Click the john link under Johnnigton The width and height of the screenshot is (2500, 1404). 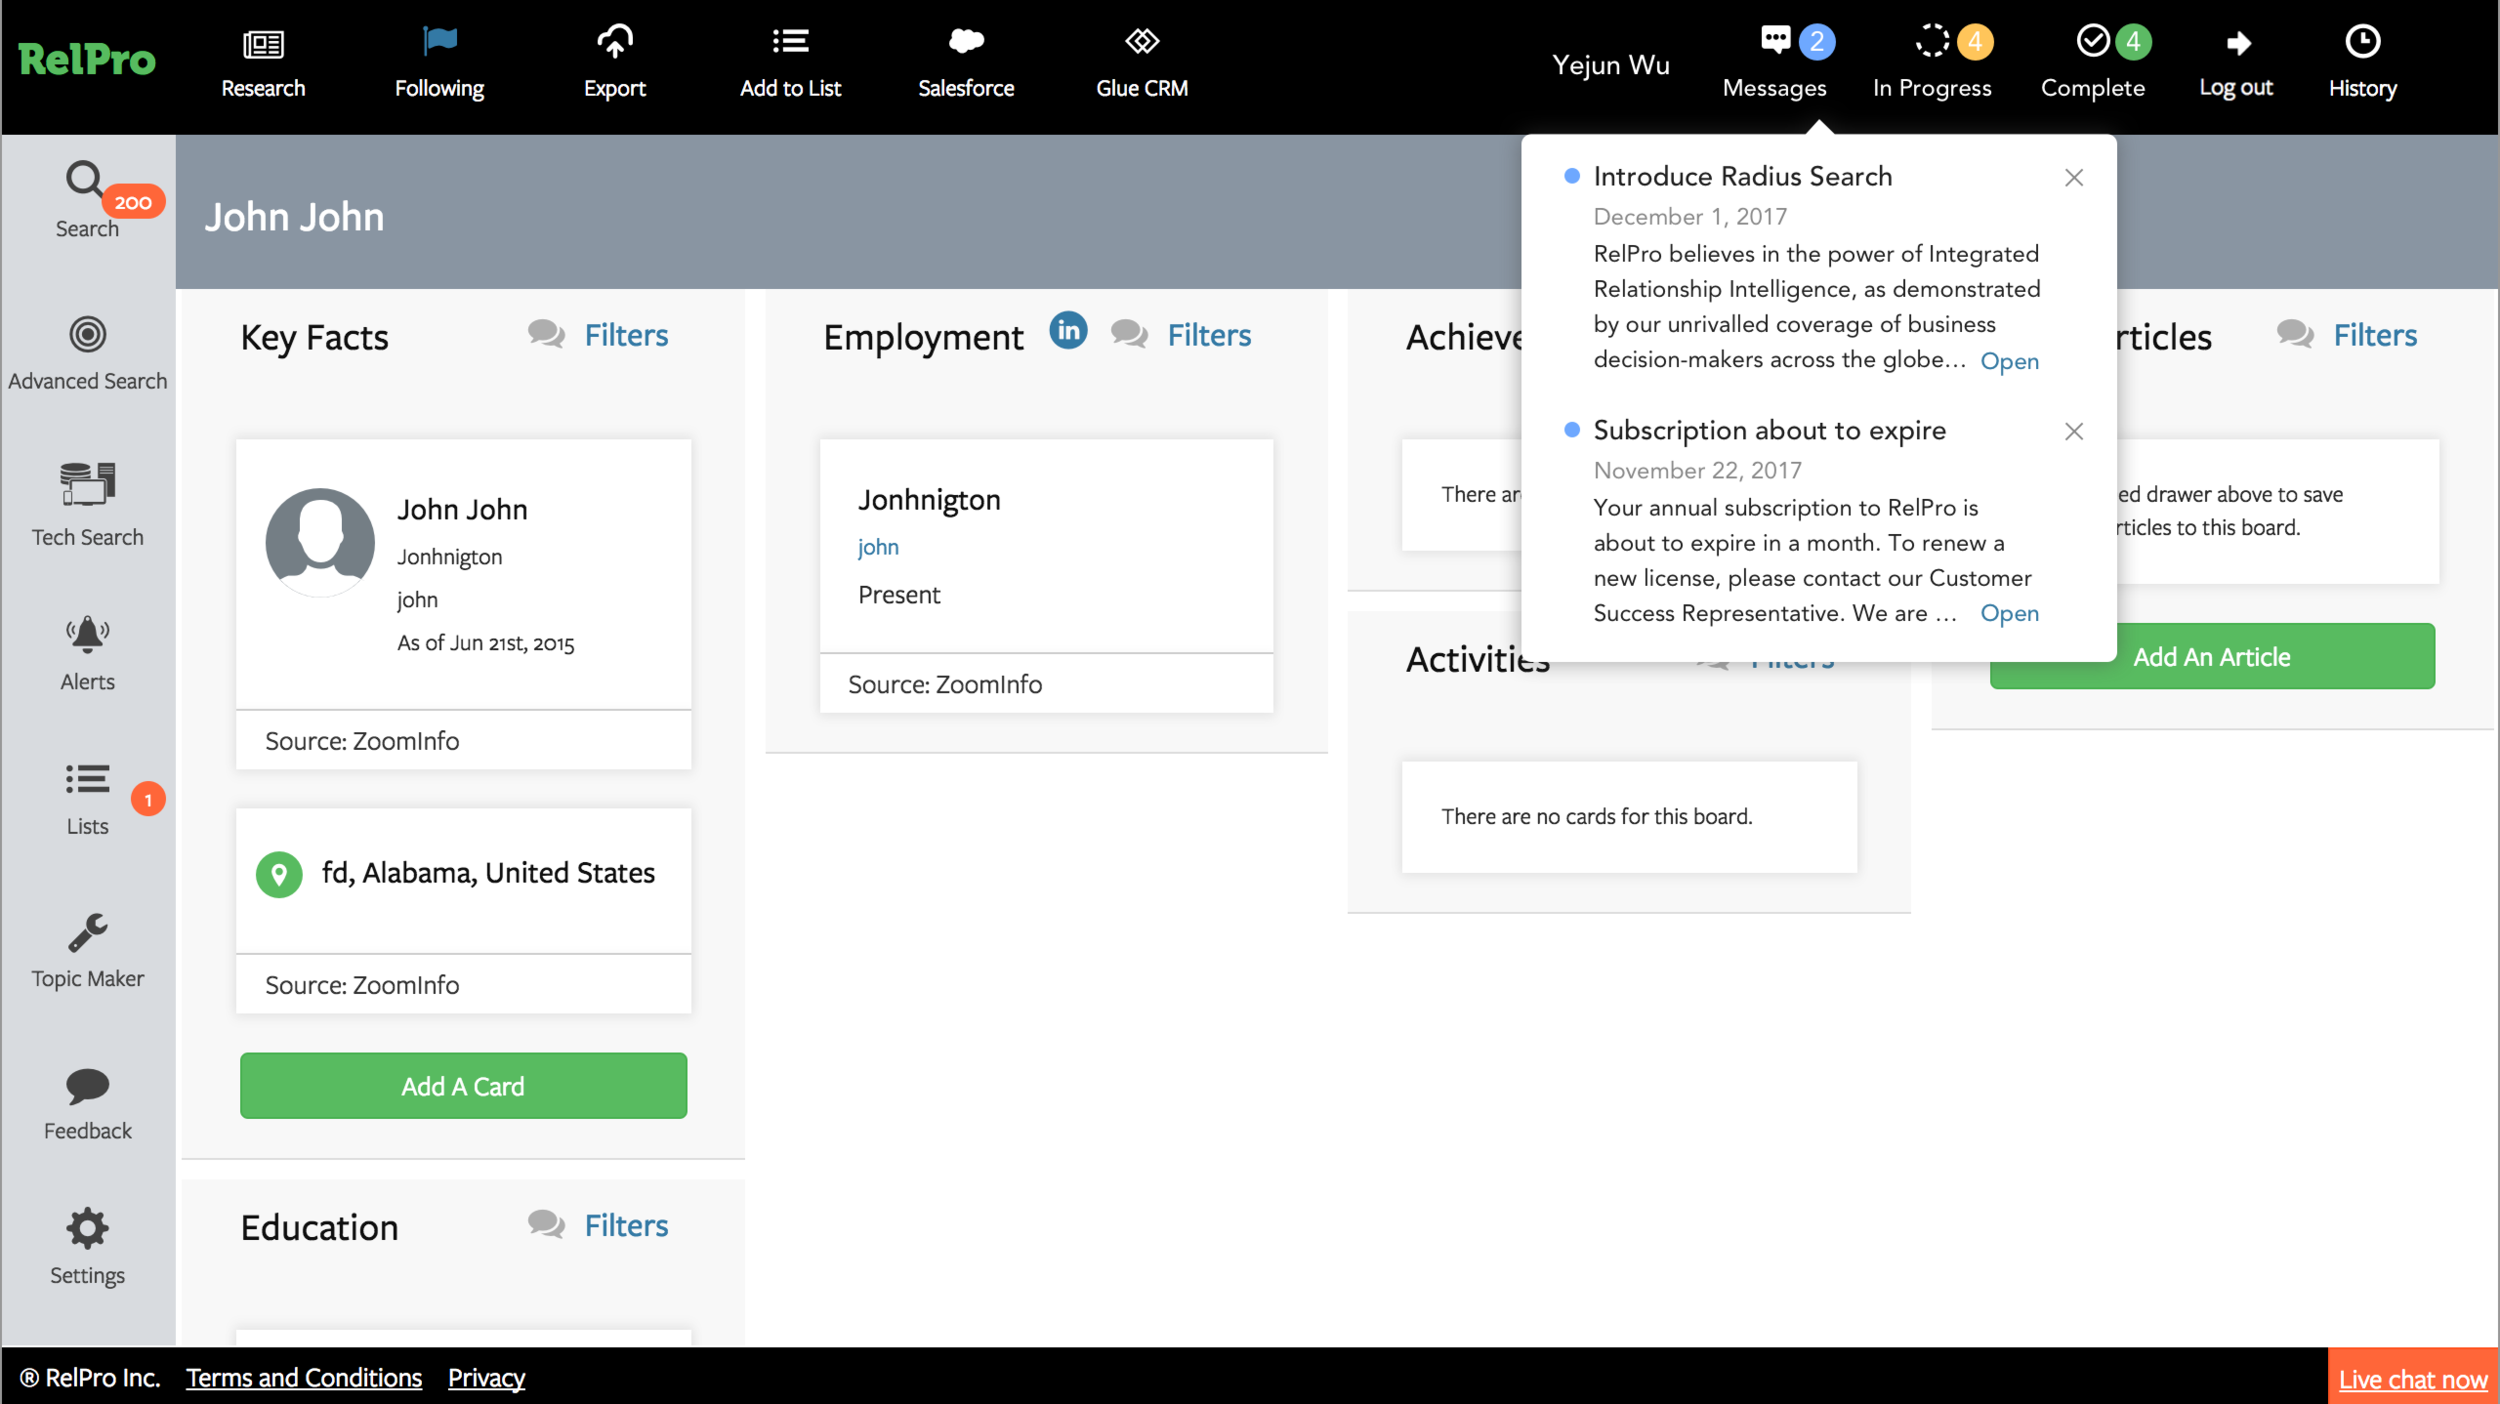coord(878,548)
